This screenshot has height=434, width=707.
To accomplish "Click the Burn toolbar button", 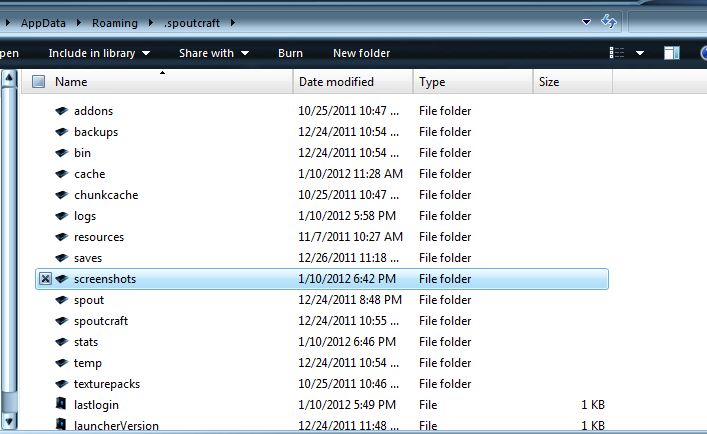I will point(290,53).
